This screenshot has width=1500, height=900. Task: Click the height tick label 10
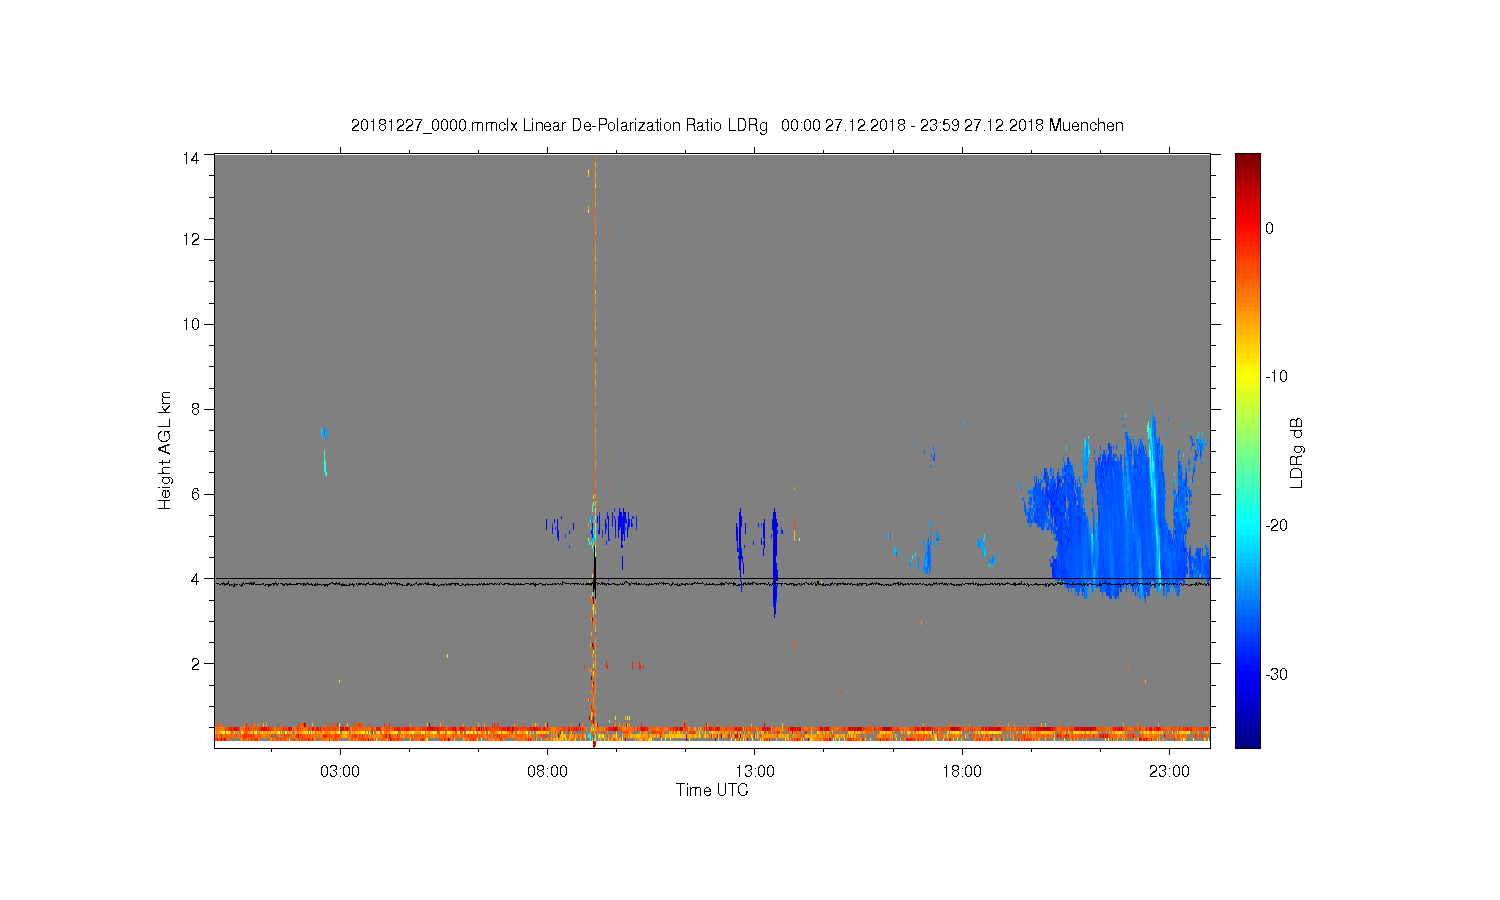click(190, 324)
